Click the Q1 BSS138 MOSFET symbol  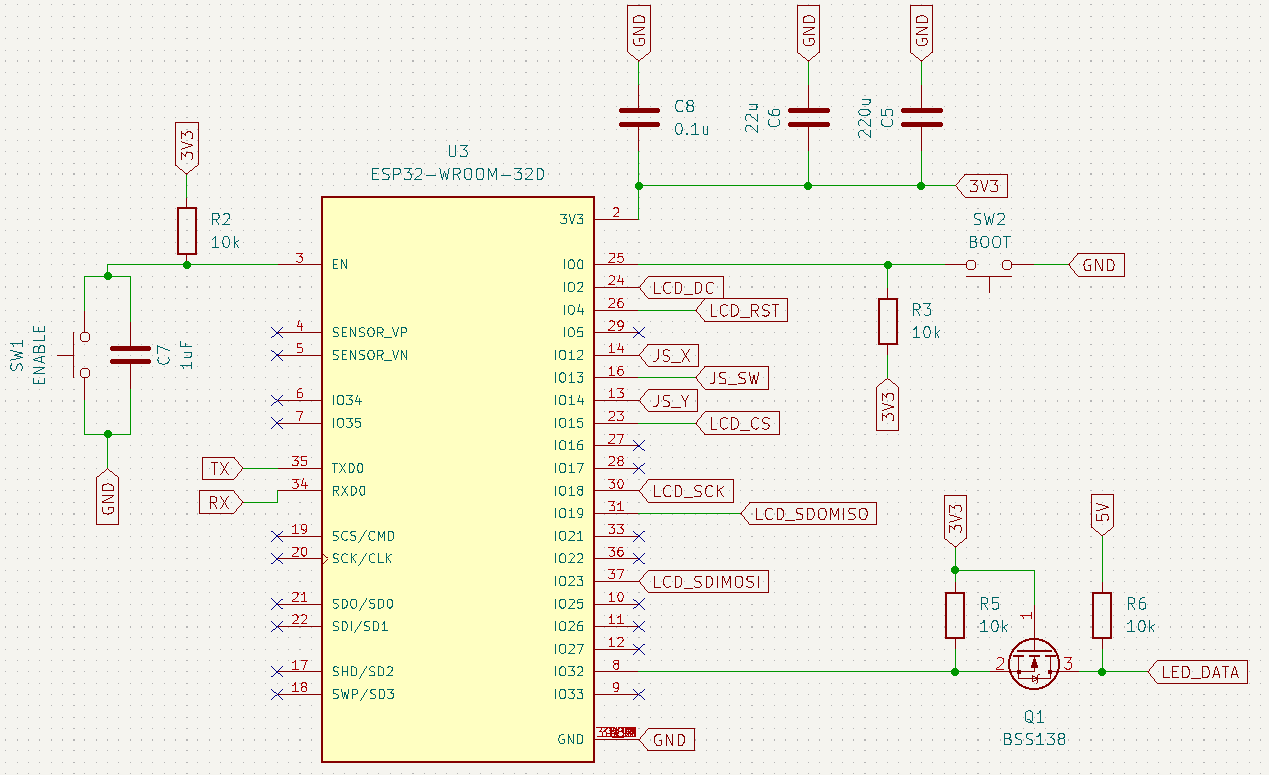pyautogui.click(x=1032, y=662)
